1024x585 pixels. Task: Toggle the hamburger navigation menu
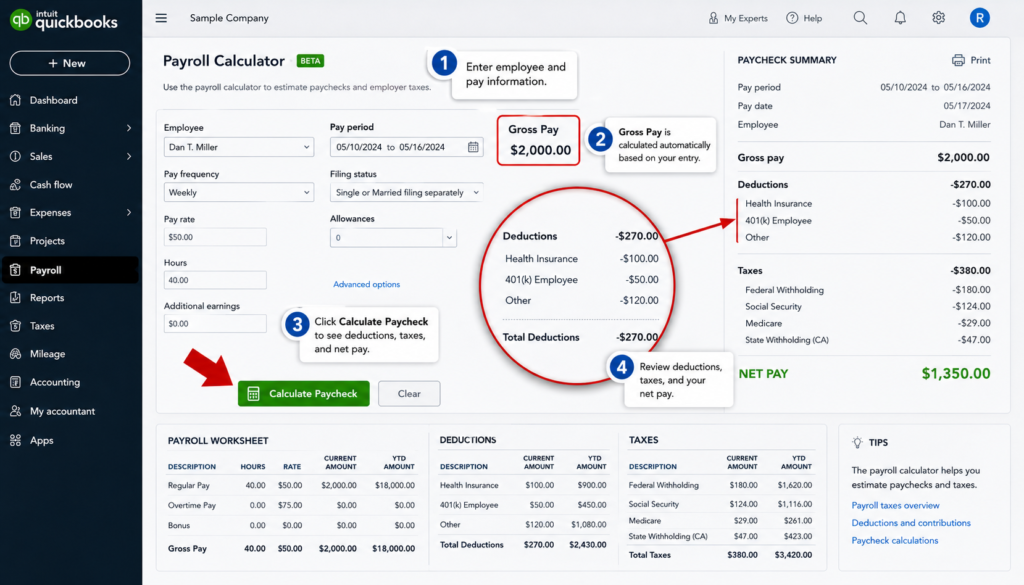pyautogui.click(x=161, y=18)
